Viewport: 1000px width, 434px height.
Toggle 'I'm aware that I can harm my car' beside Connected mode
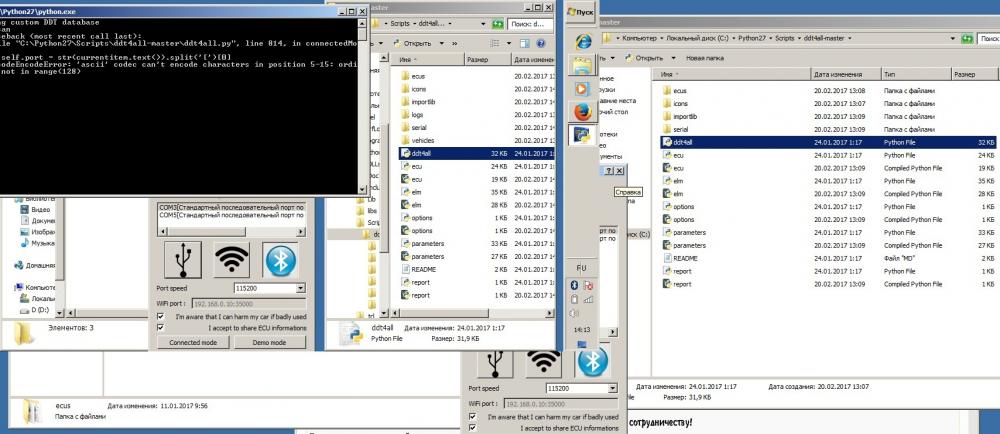161,316
